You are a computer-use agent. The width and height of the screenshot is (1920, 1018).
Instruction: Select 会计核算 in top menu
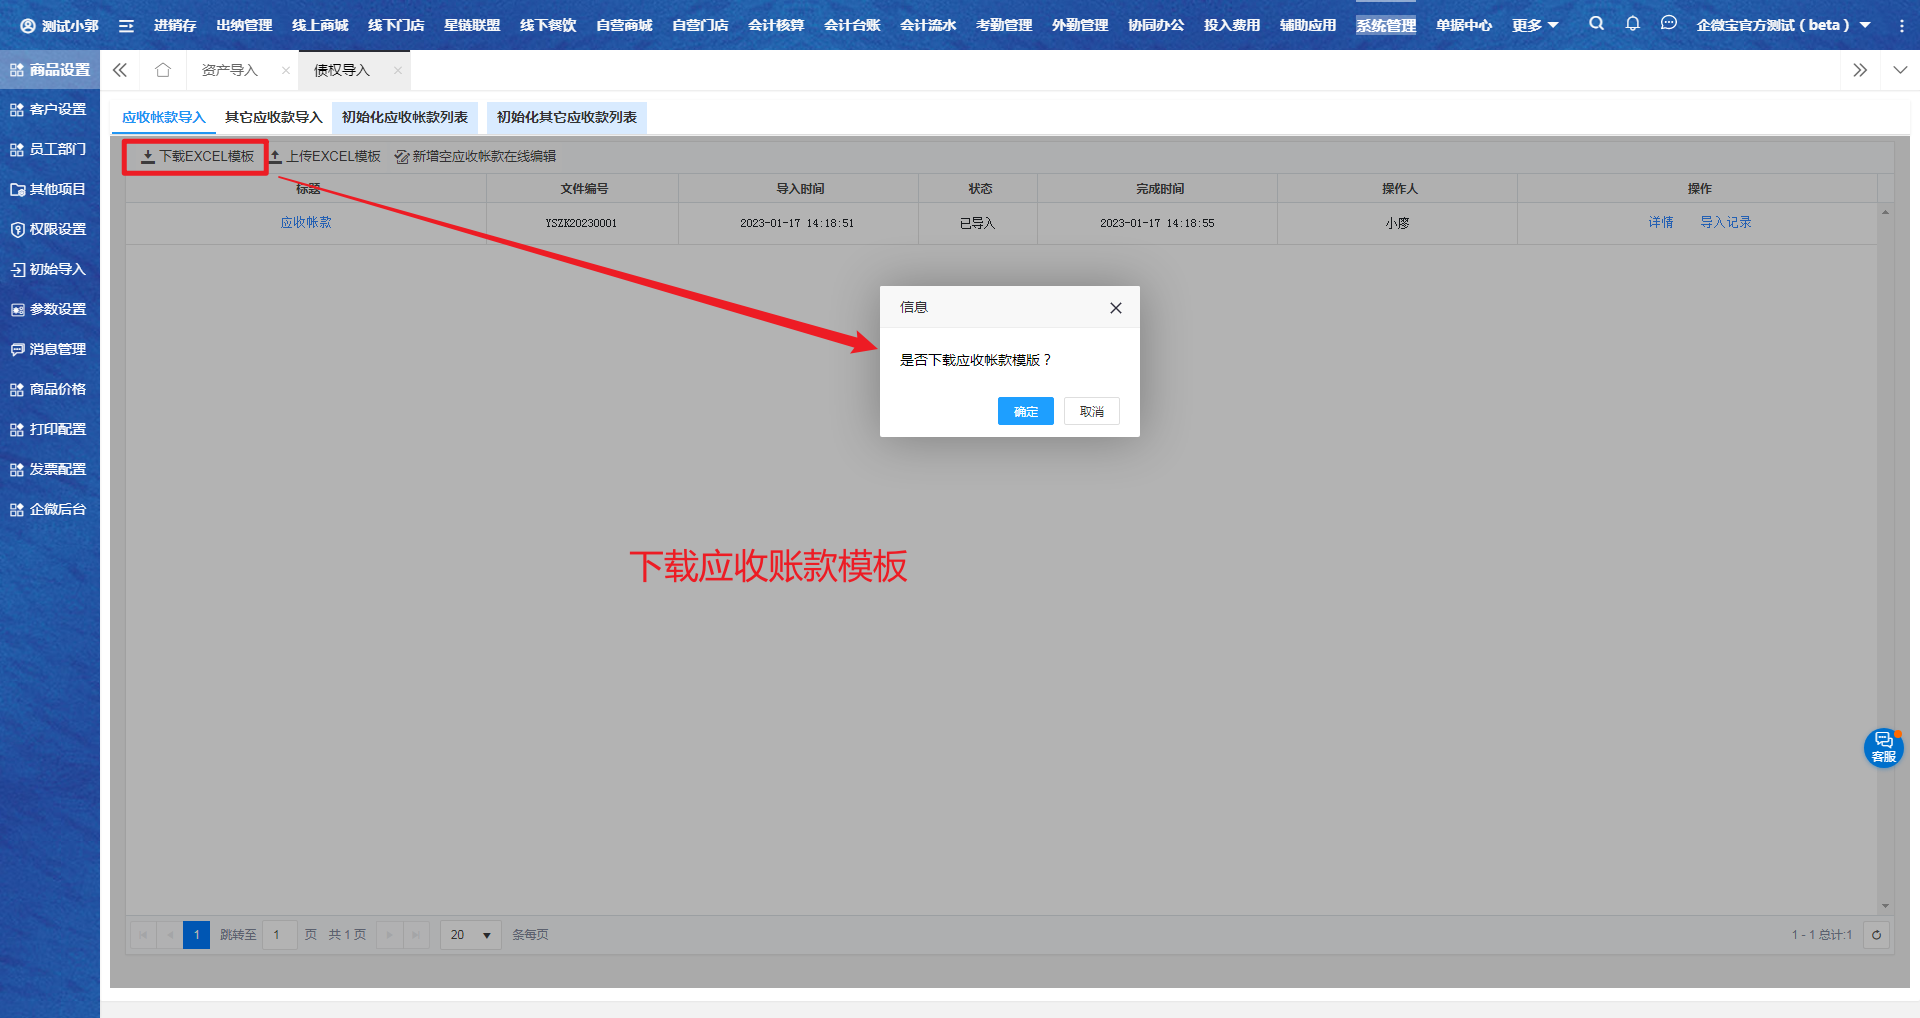[776, 25]
